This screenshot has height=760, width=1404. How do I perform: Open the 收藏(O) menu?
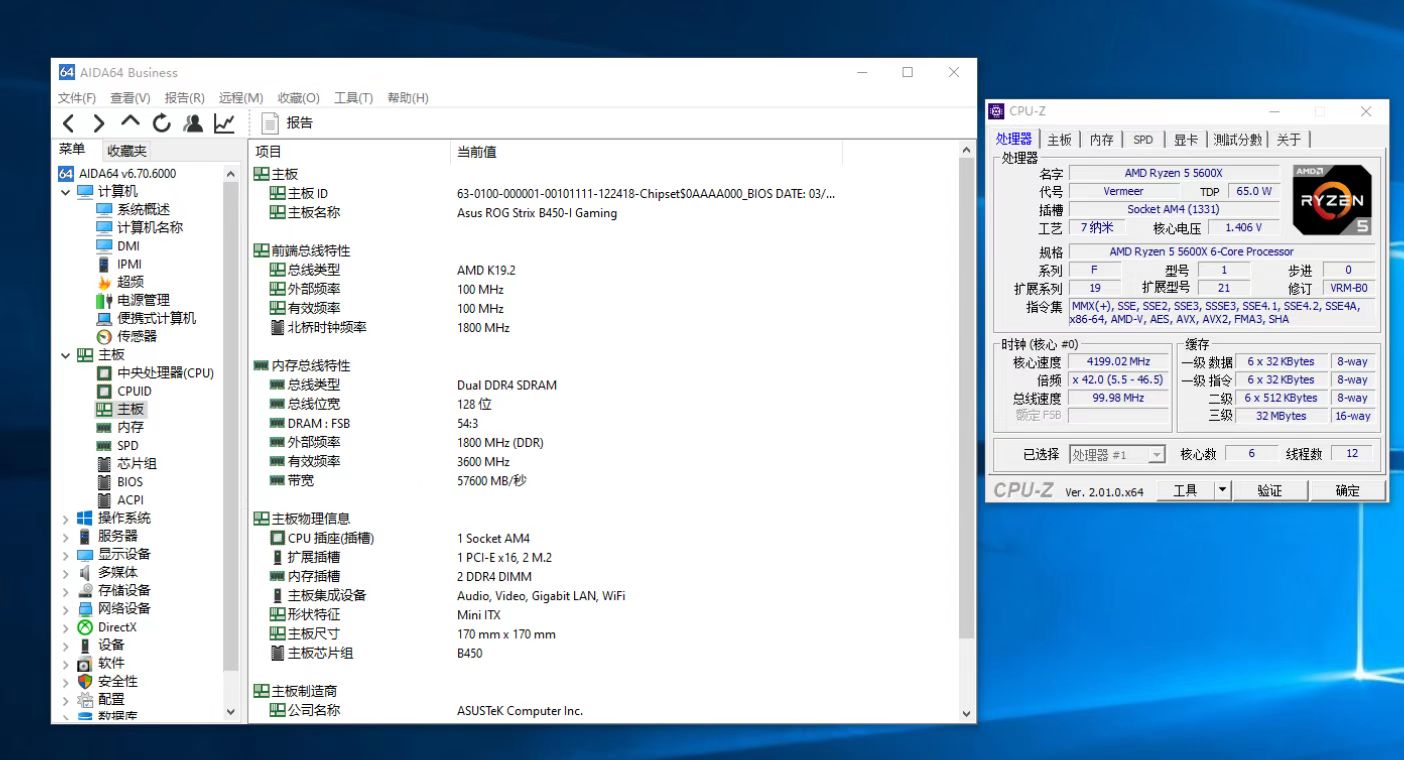298,98
